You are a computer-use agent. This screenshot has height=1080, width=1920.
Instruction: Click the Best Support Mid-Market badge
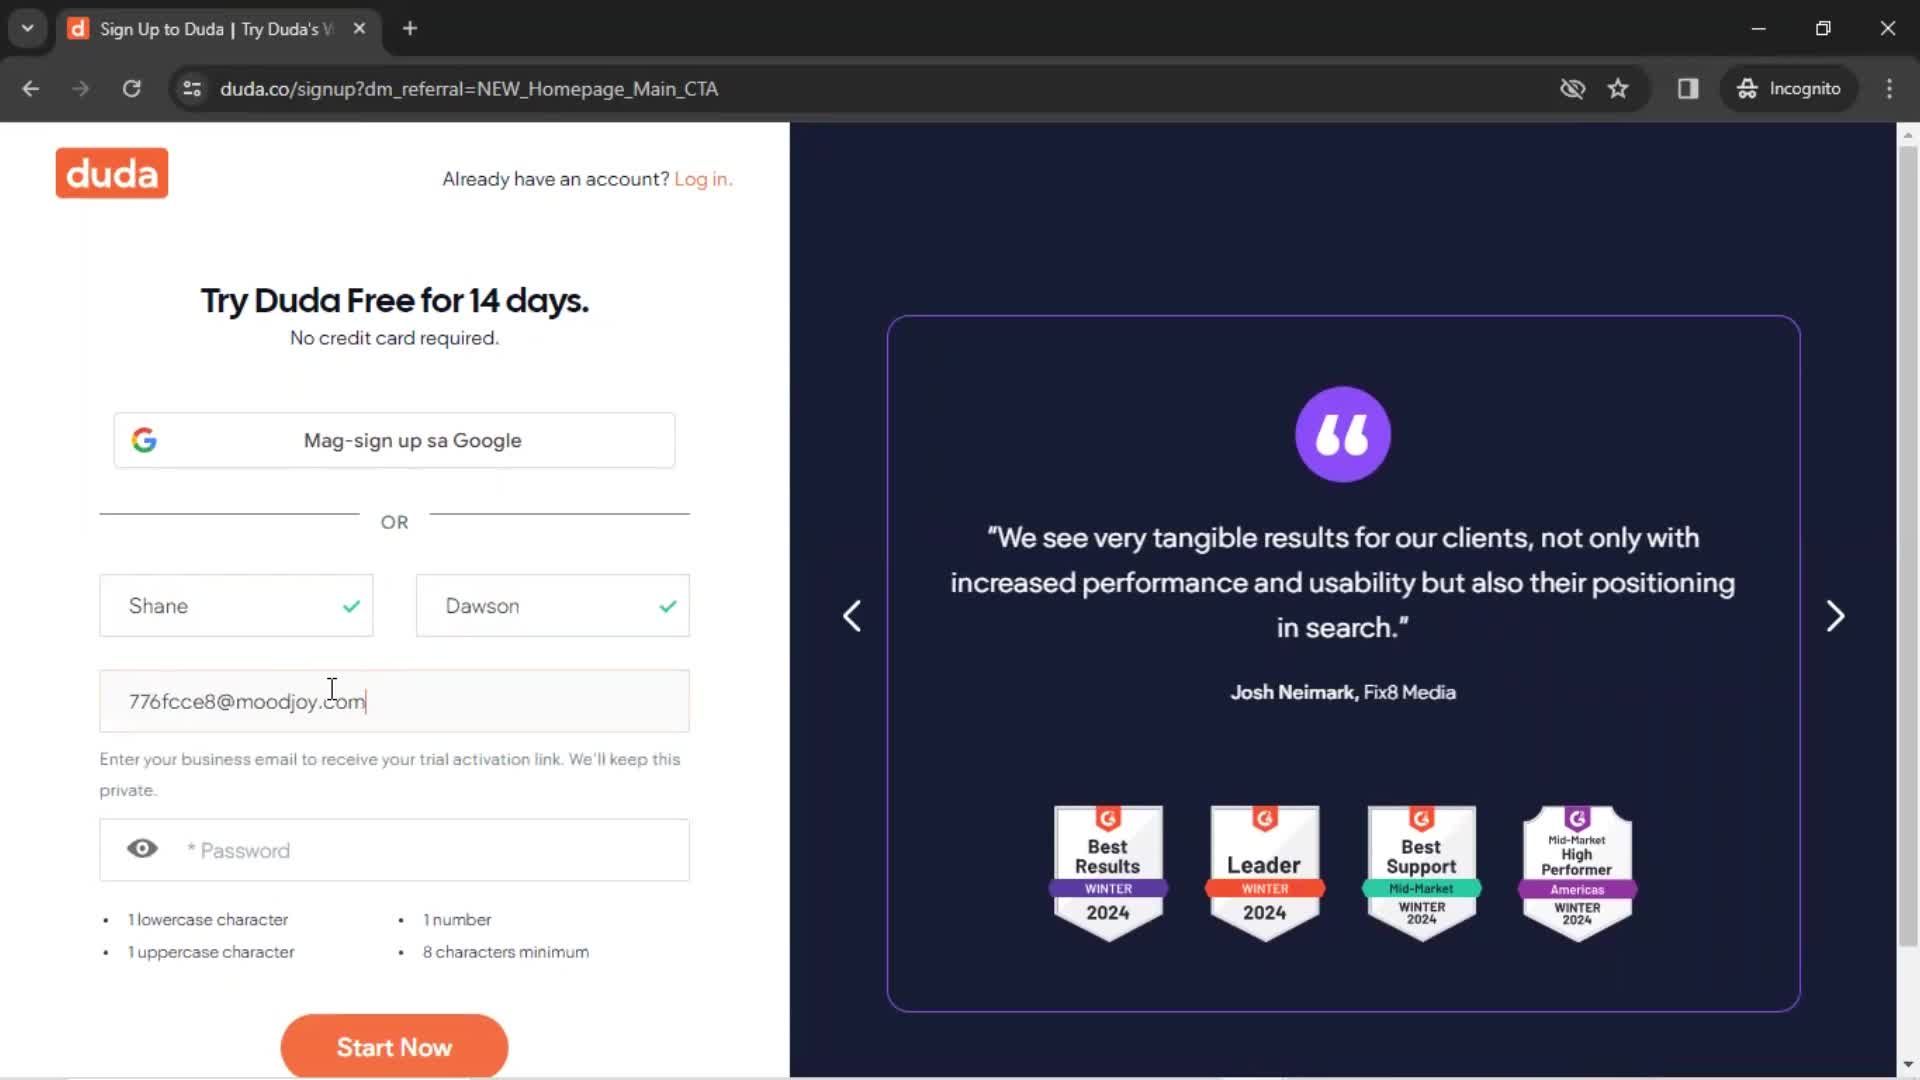pos(1421,873)
